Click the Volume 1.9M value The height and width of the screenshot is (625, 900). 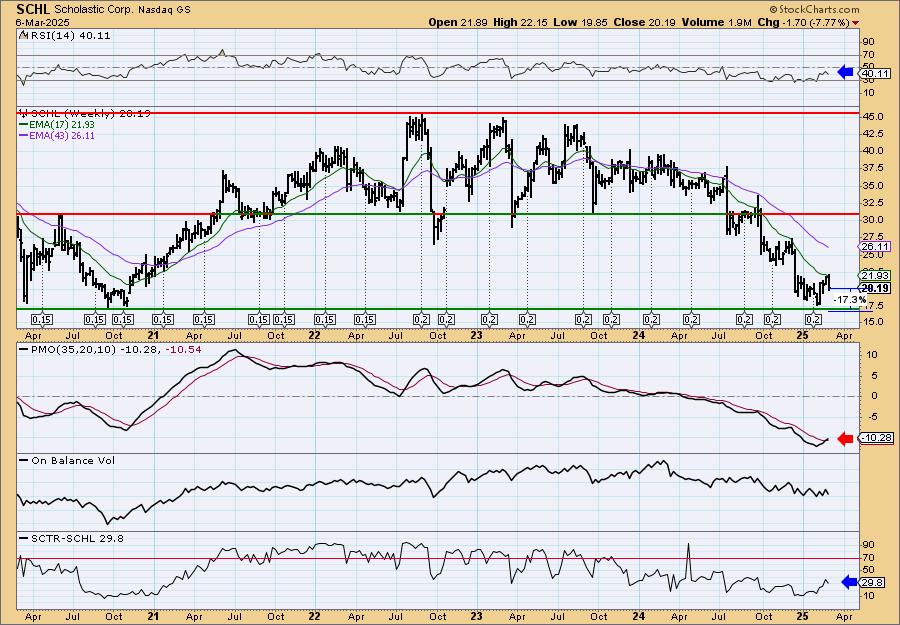[717, 22]
